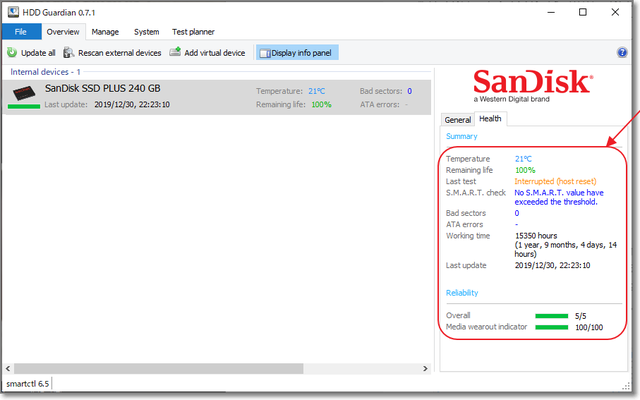Select the Overview ribbon tab
The width and height of the screenshot is (640, 400).
[x=63, y=32]
